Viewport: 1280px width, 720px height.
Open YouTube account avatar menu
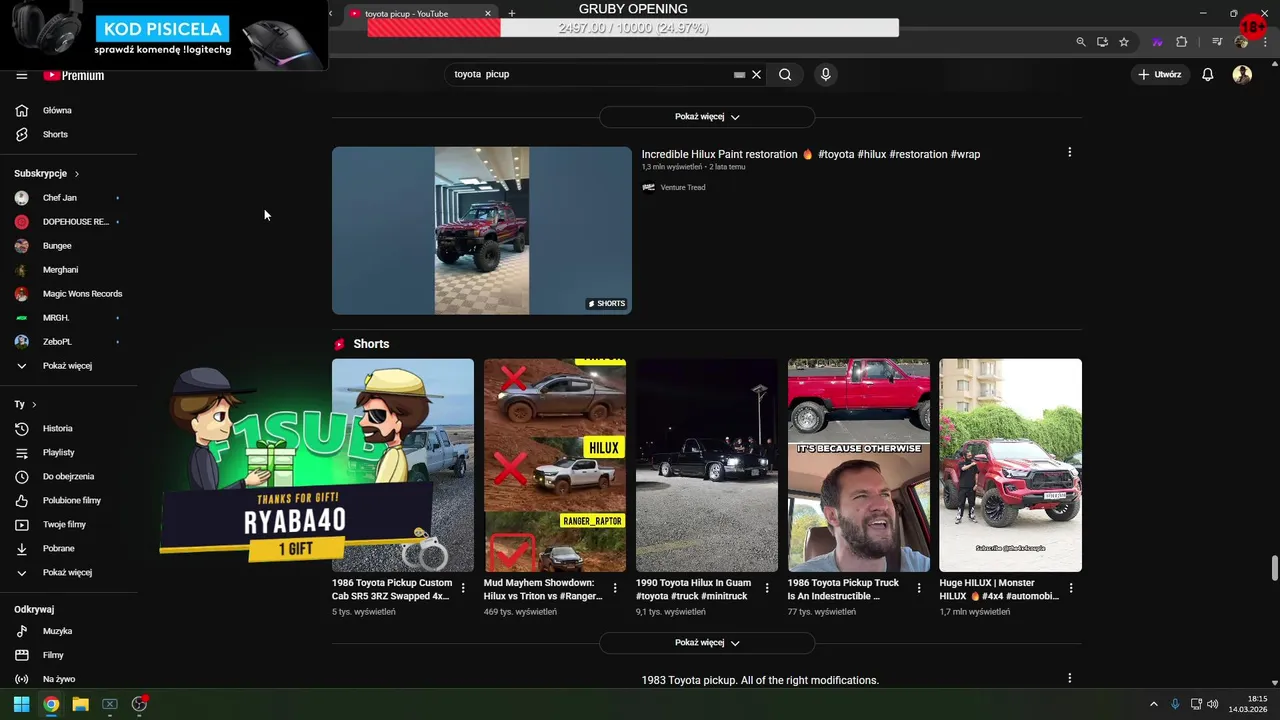coord(1242,74)
